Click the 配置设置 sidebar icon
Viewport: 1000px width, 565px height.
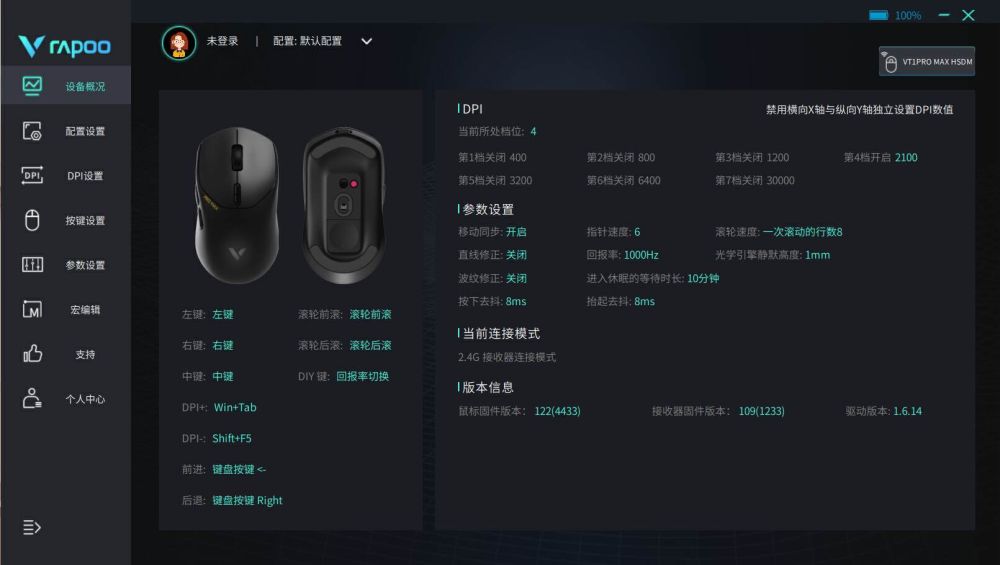32,131
